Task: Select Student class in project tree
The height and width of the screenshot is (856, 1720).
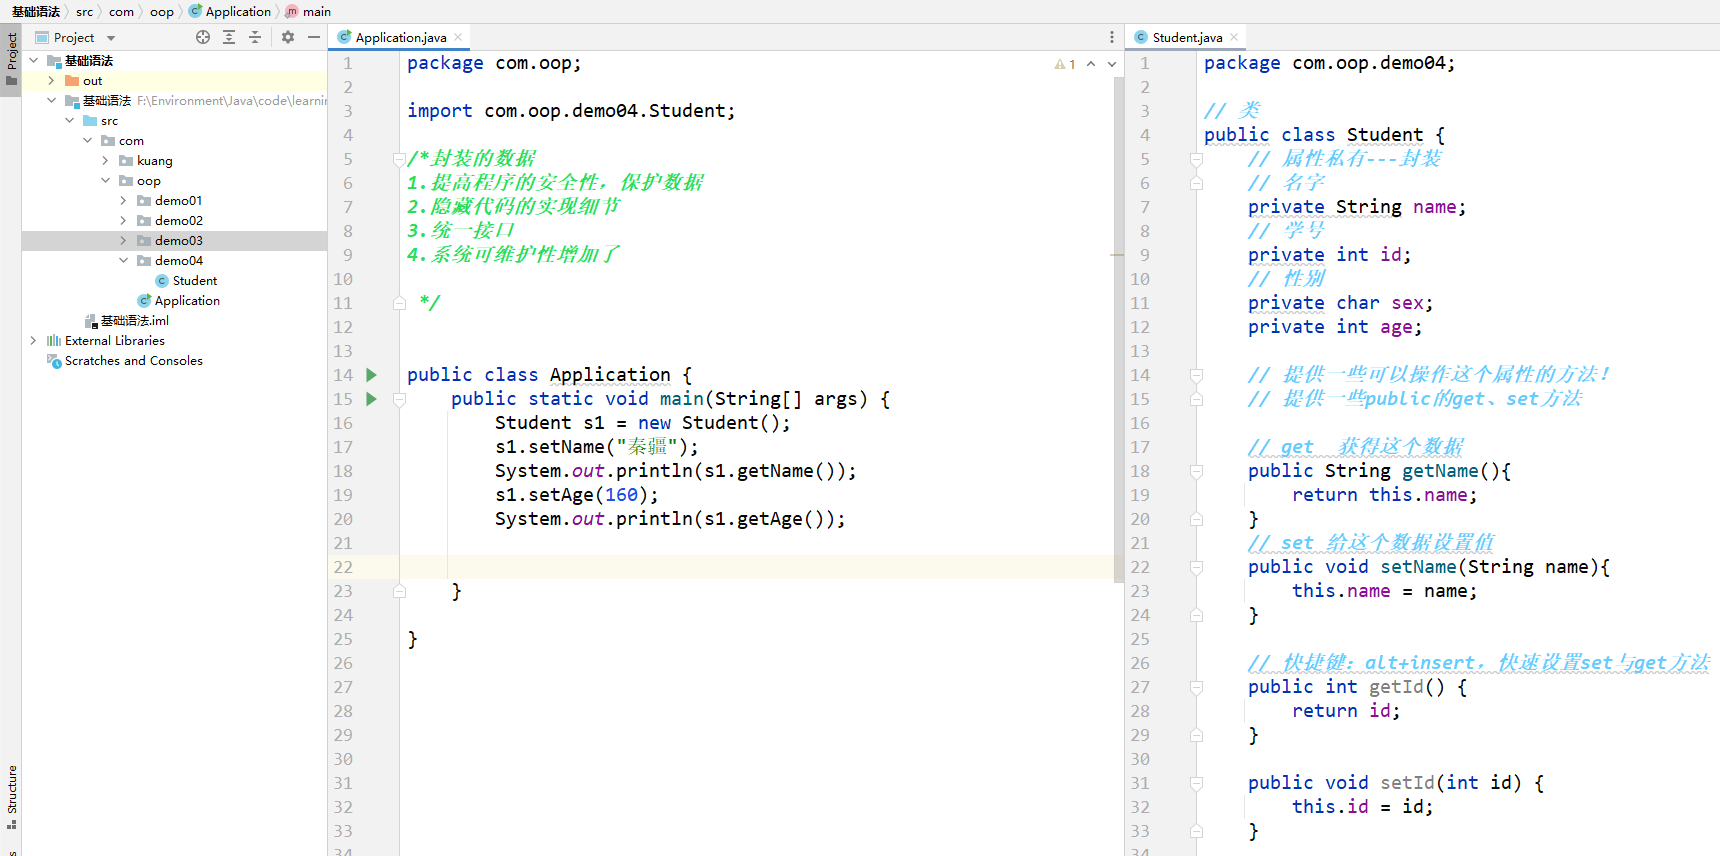Action: (x=186, y=281)
